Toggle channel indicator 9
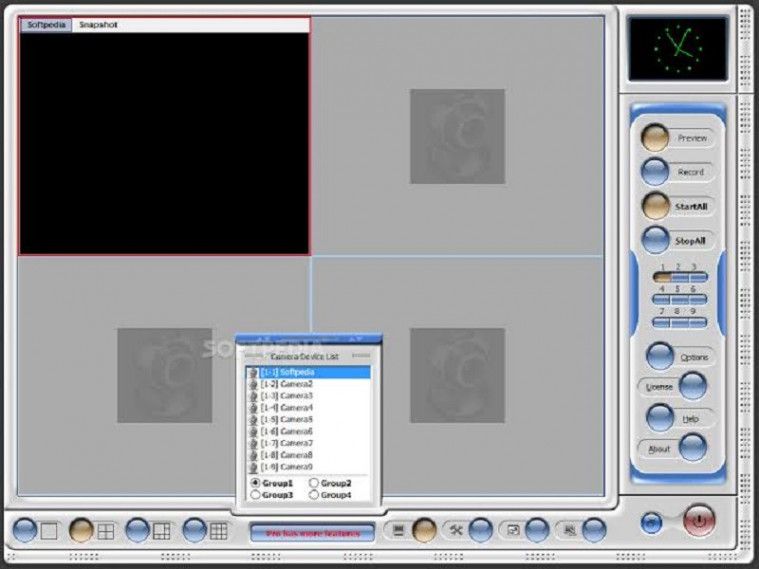The height and width of the screenshot is (569, 759). (698, 322)
